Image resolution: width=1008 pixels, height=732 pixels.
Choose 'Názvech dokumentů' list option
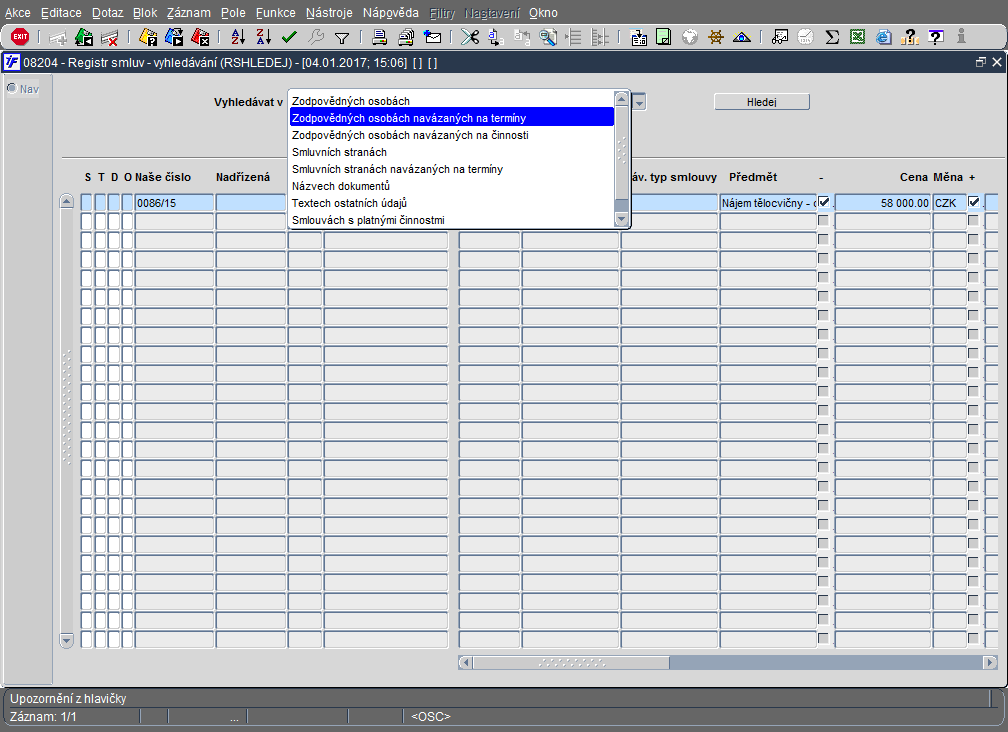[x=451, y=186]
